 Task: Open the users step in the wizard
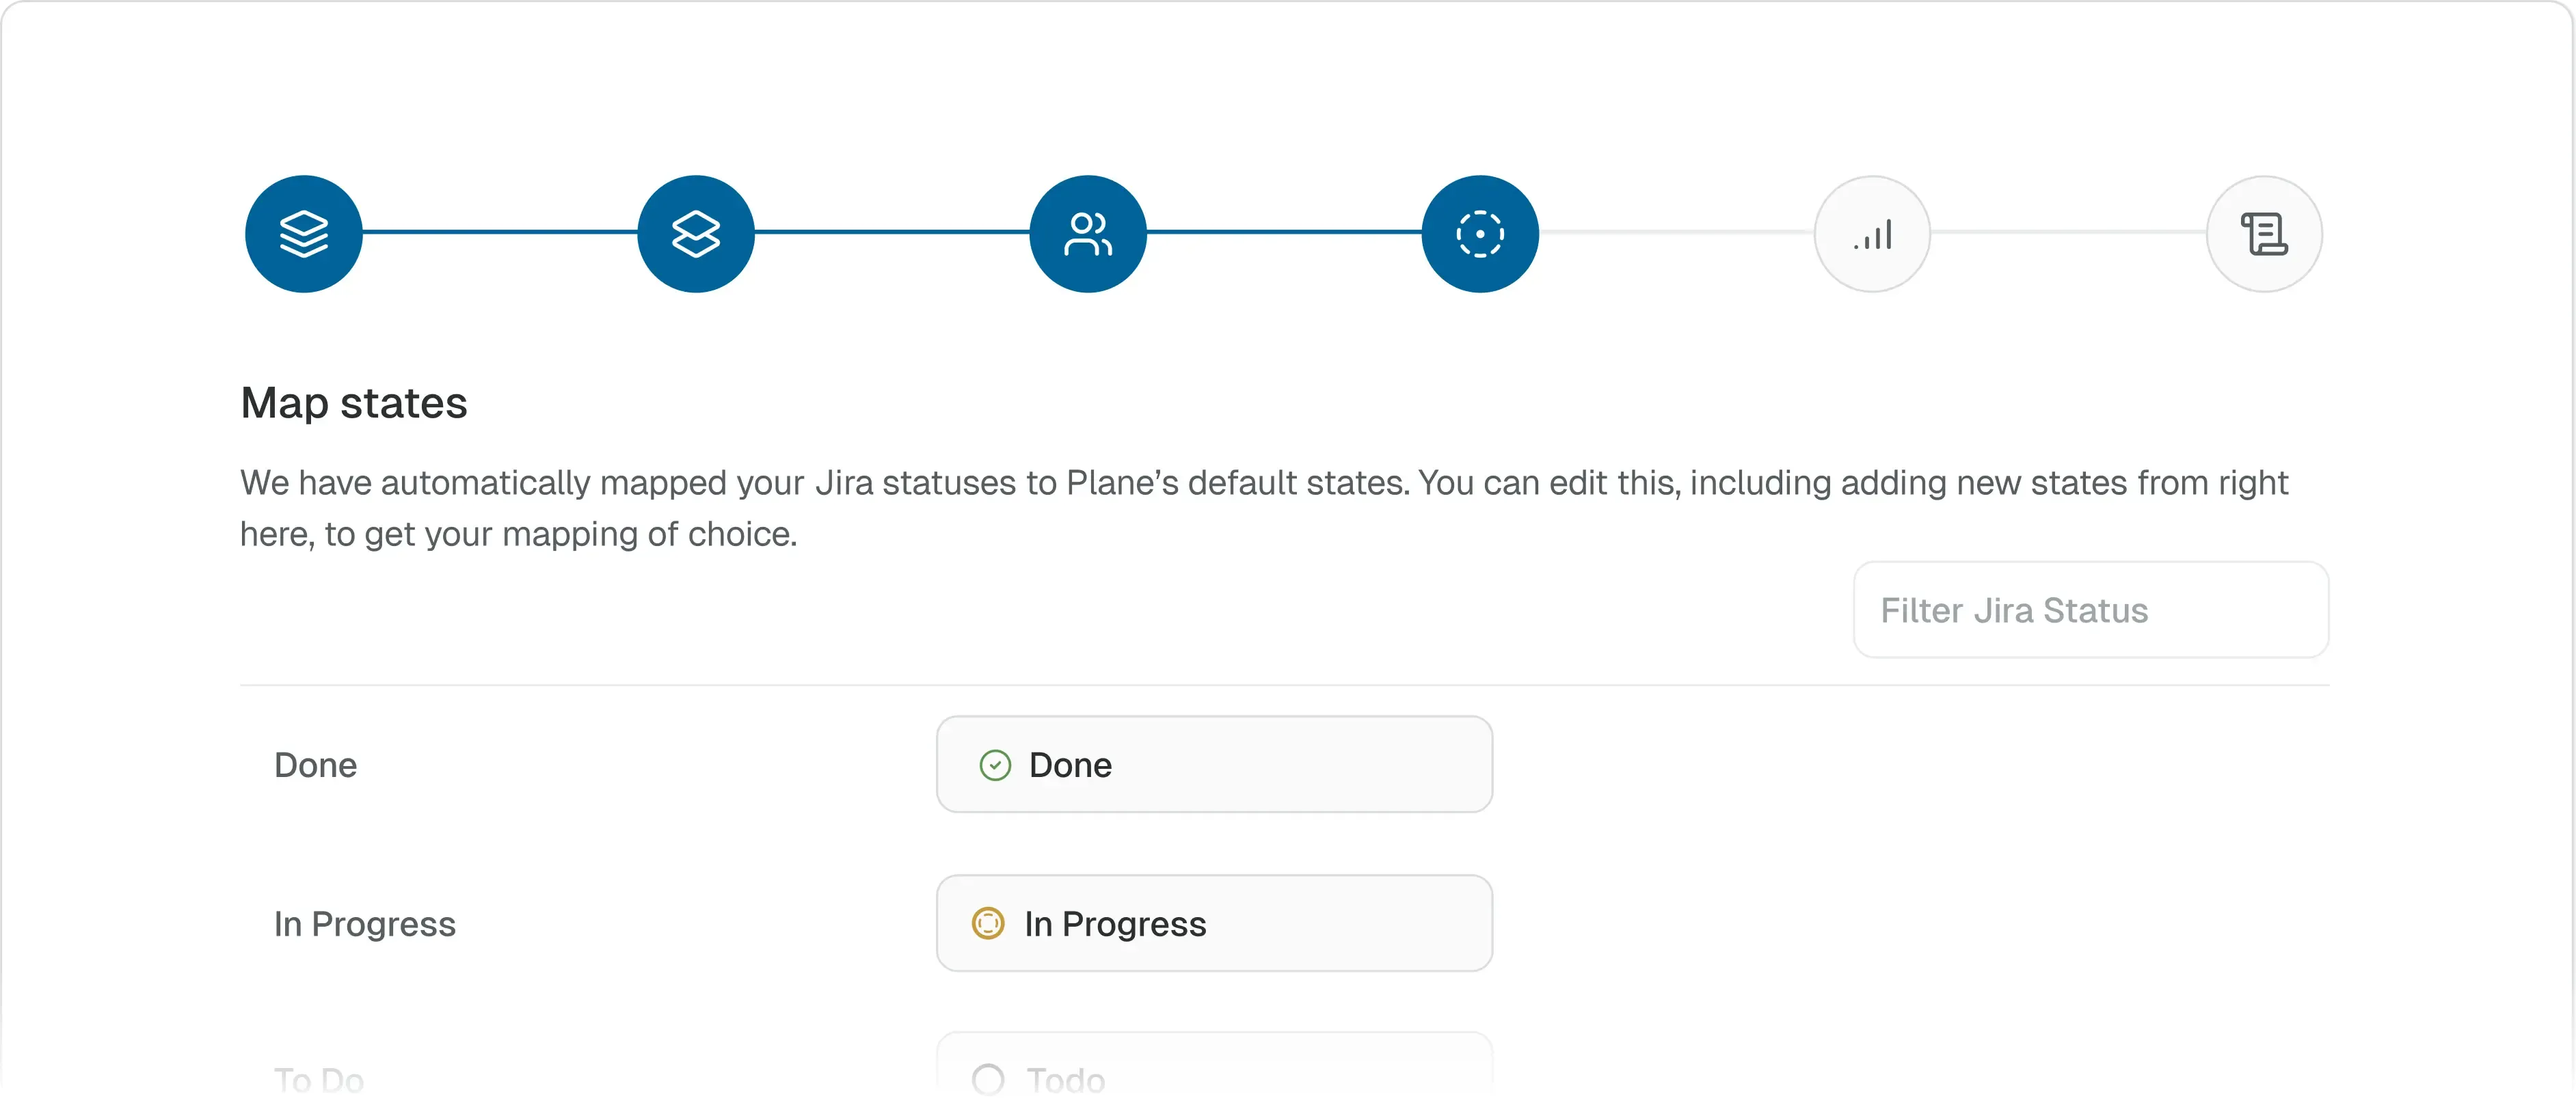[1088, 234]
